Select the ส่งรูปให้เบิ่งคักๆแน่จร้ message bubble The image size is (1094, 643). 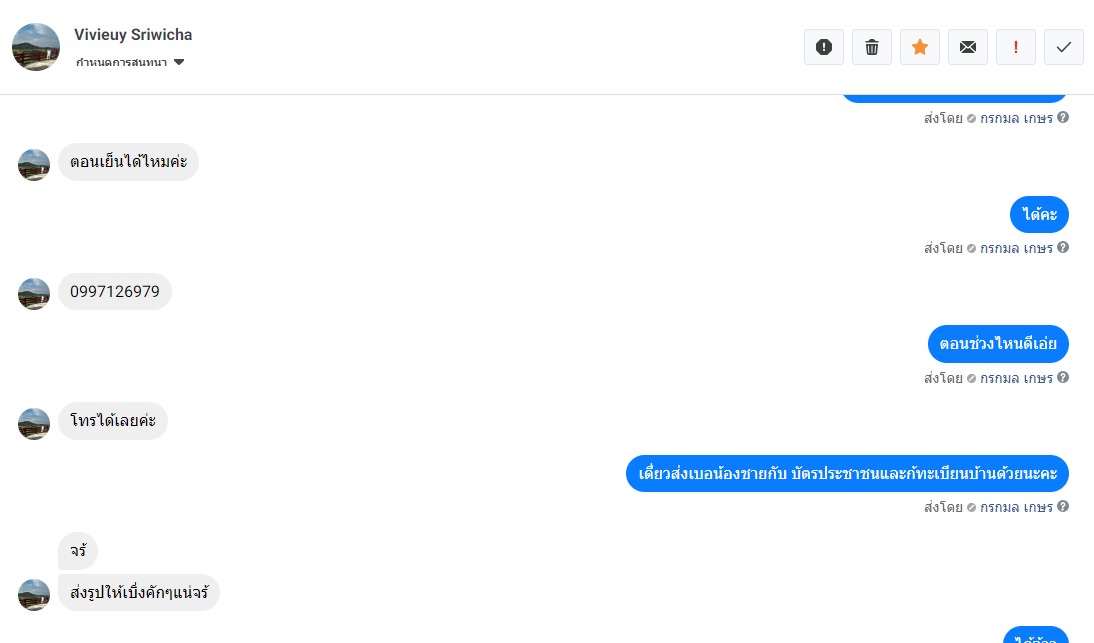(x=139, y=593)
